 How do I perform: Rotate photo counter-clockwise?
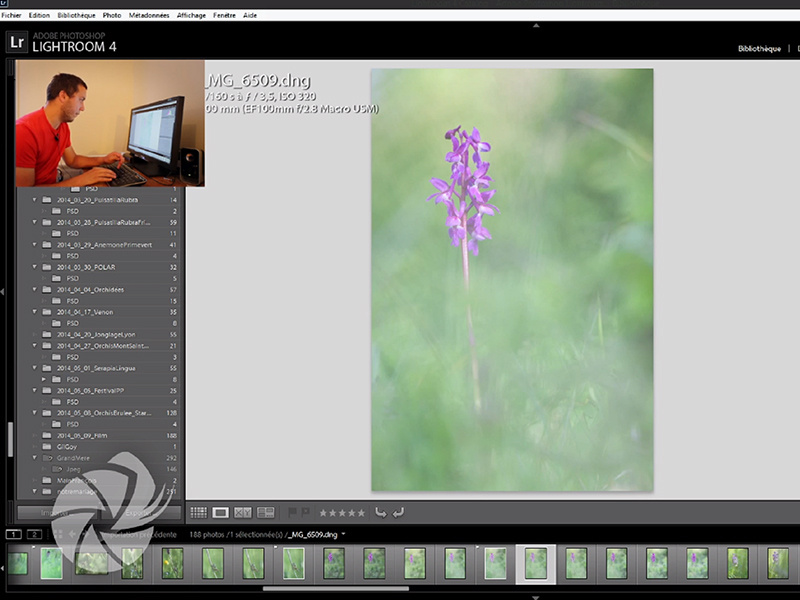point(380,512)
